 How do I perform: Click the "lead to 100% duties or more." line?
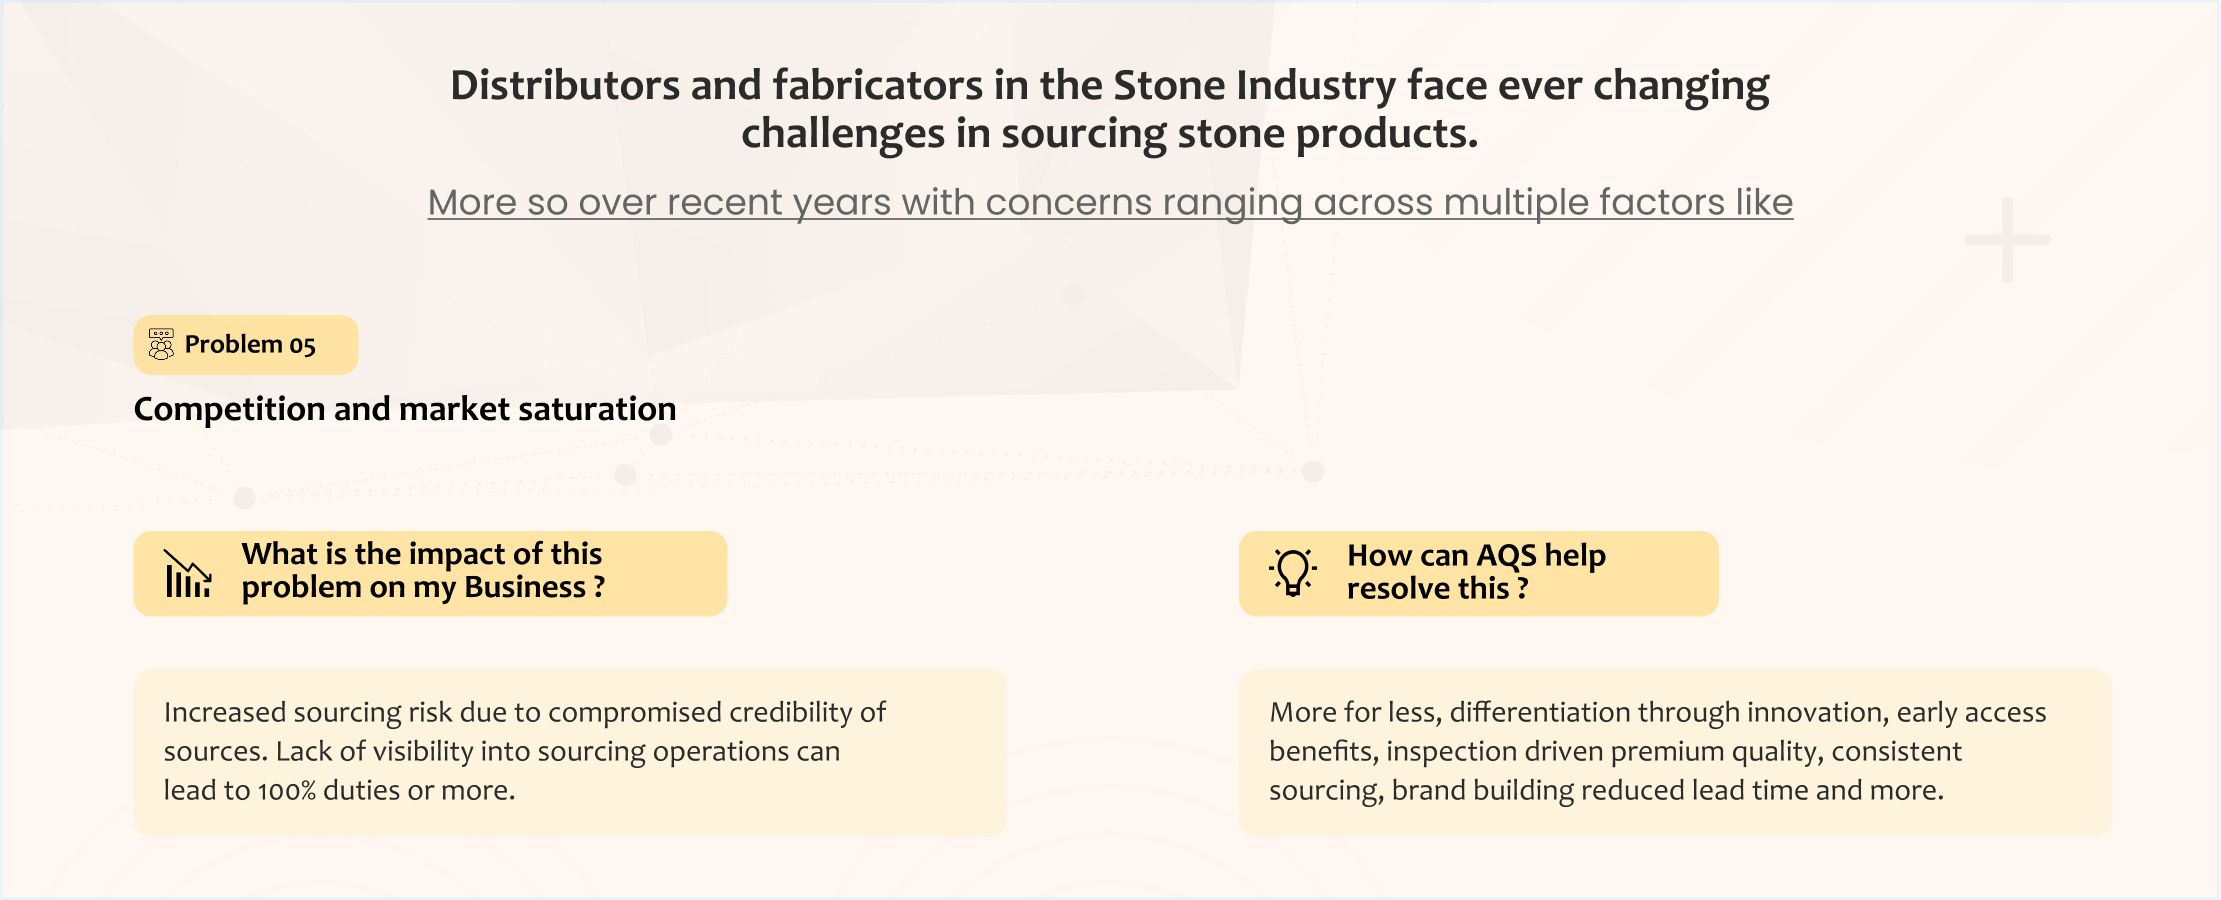click(x=339, y=790)
